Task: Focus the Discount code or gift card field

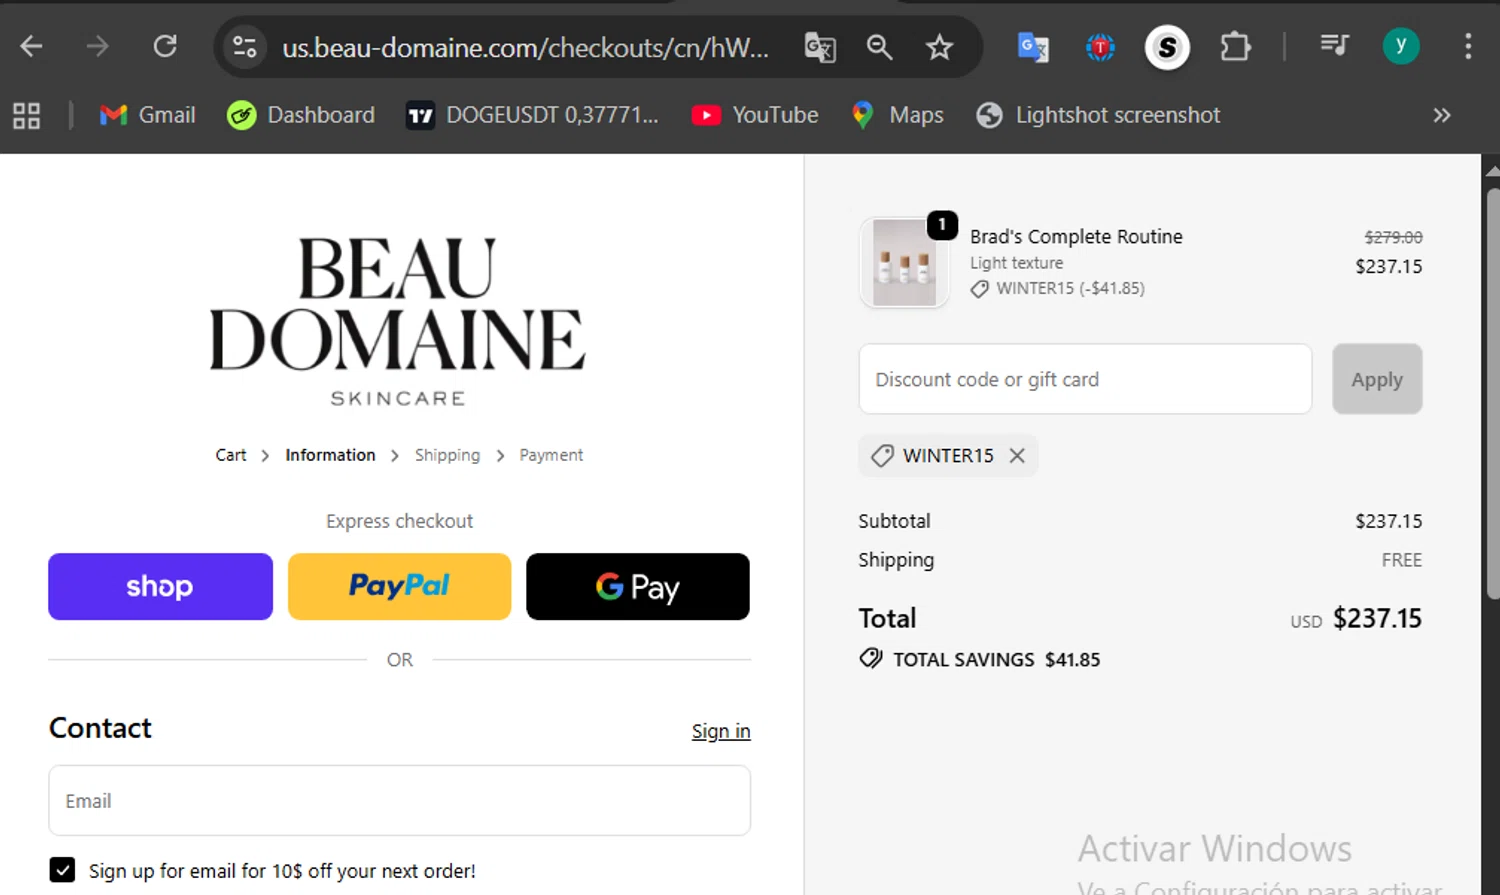Action: pos(1085,379)
